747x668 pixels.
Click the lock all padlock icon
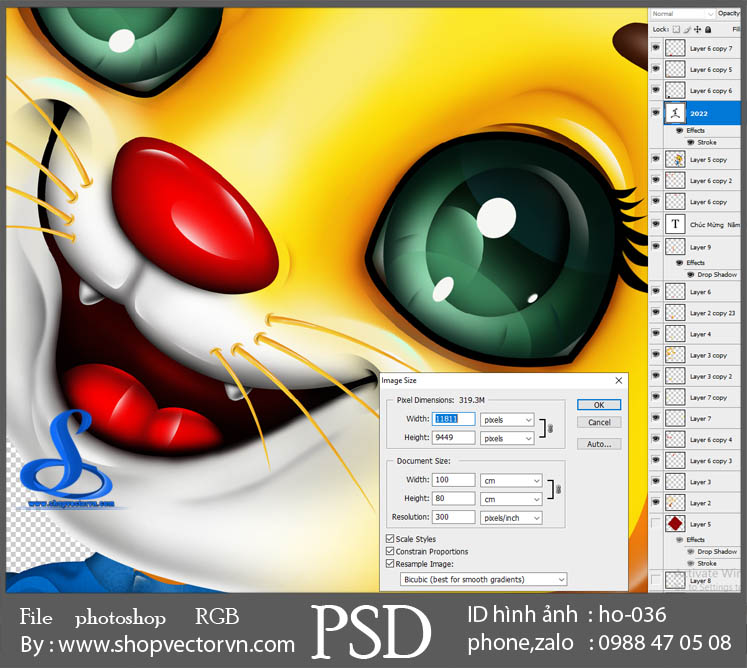coord(708,30)
